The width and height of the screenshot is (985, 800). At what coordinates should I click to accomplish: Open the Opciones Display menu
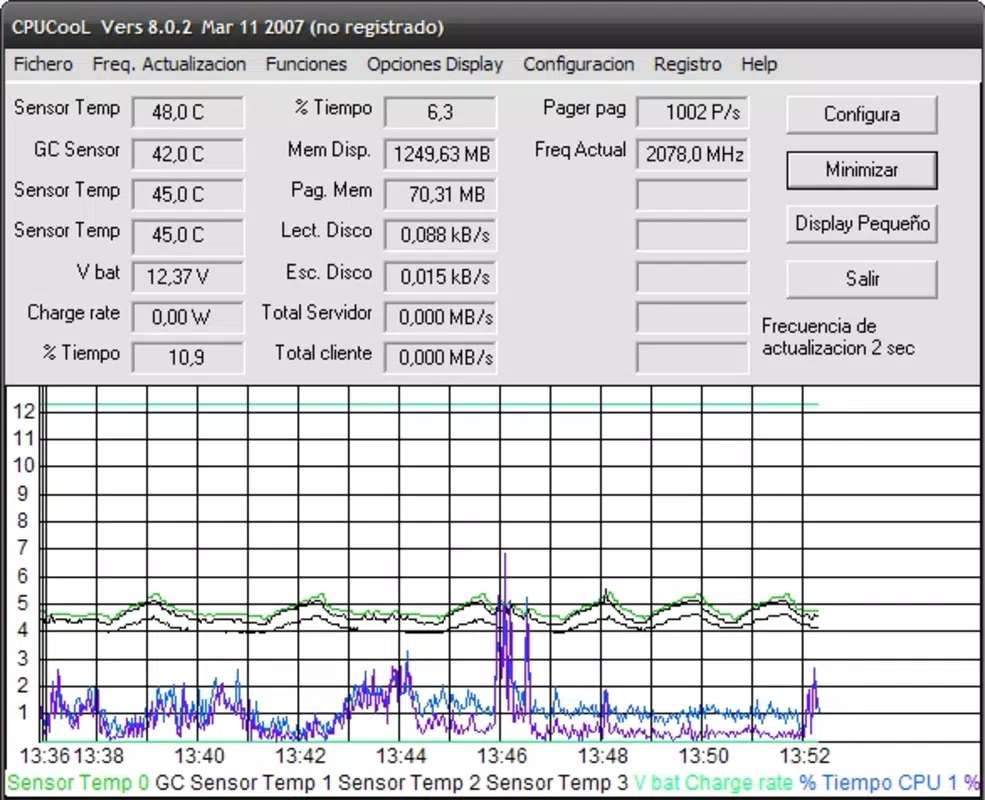click(435, 64)
